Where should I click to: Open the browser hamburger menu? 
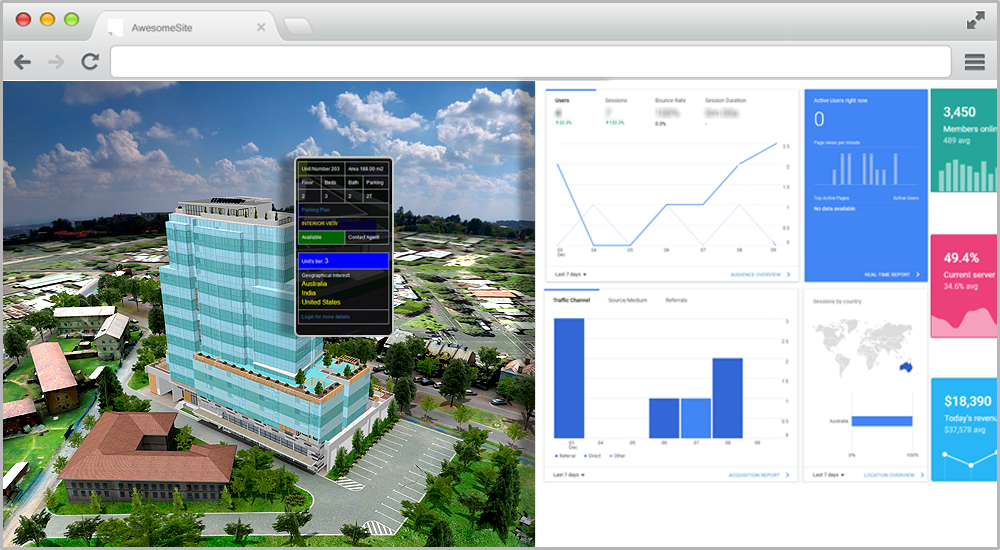(x=975, y=62)
